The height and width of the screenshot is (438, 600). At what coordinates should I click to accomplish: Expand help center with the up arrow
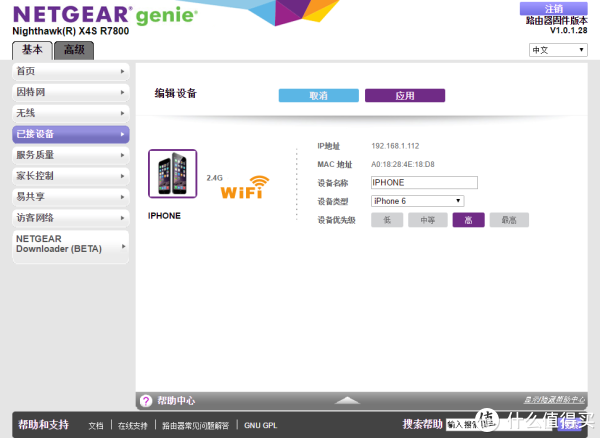point(347,400)
